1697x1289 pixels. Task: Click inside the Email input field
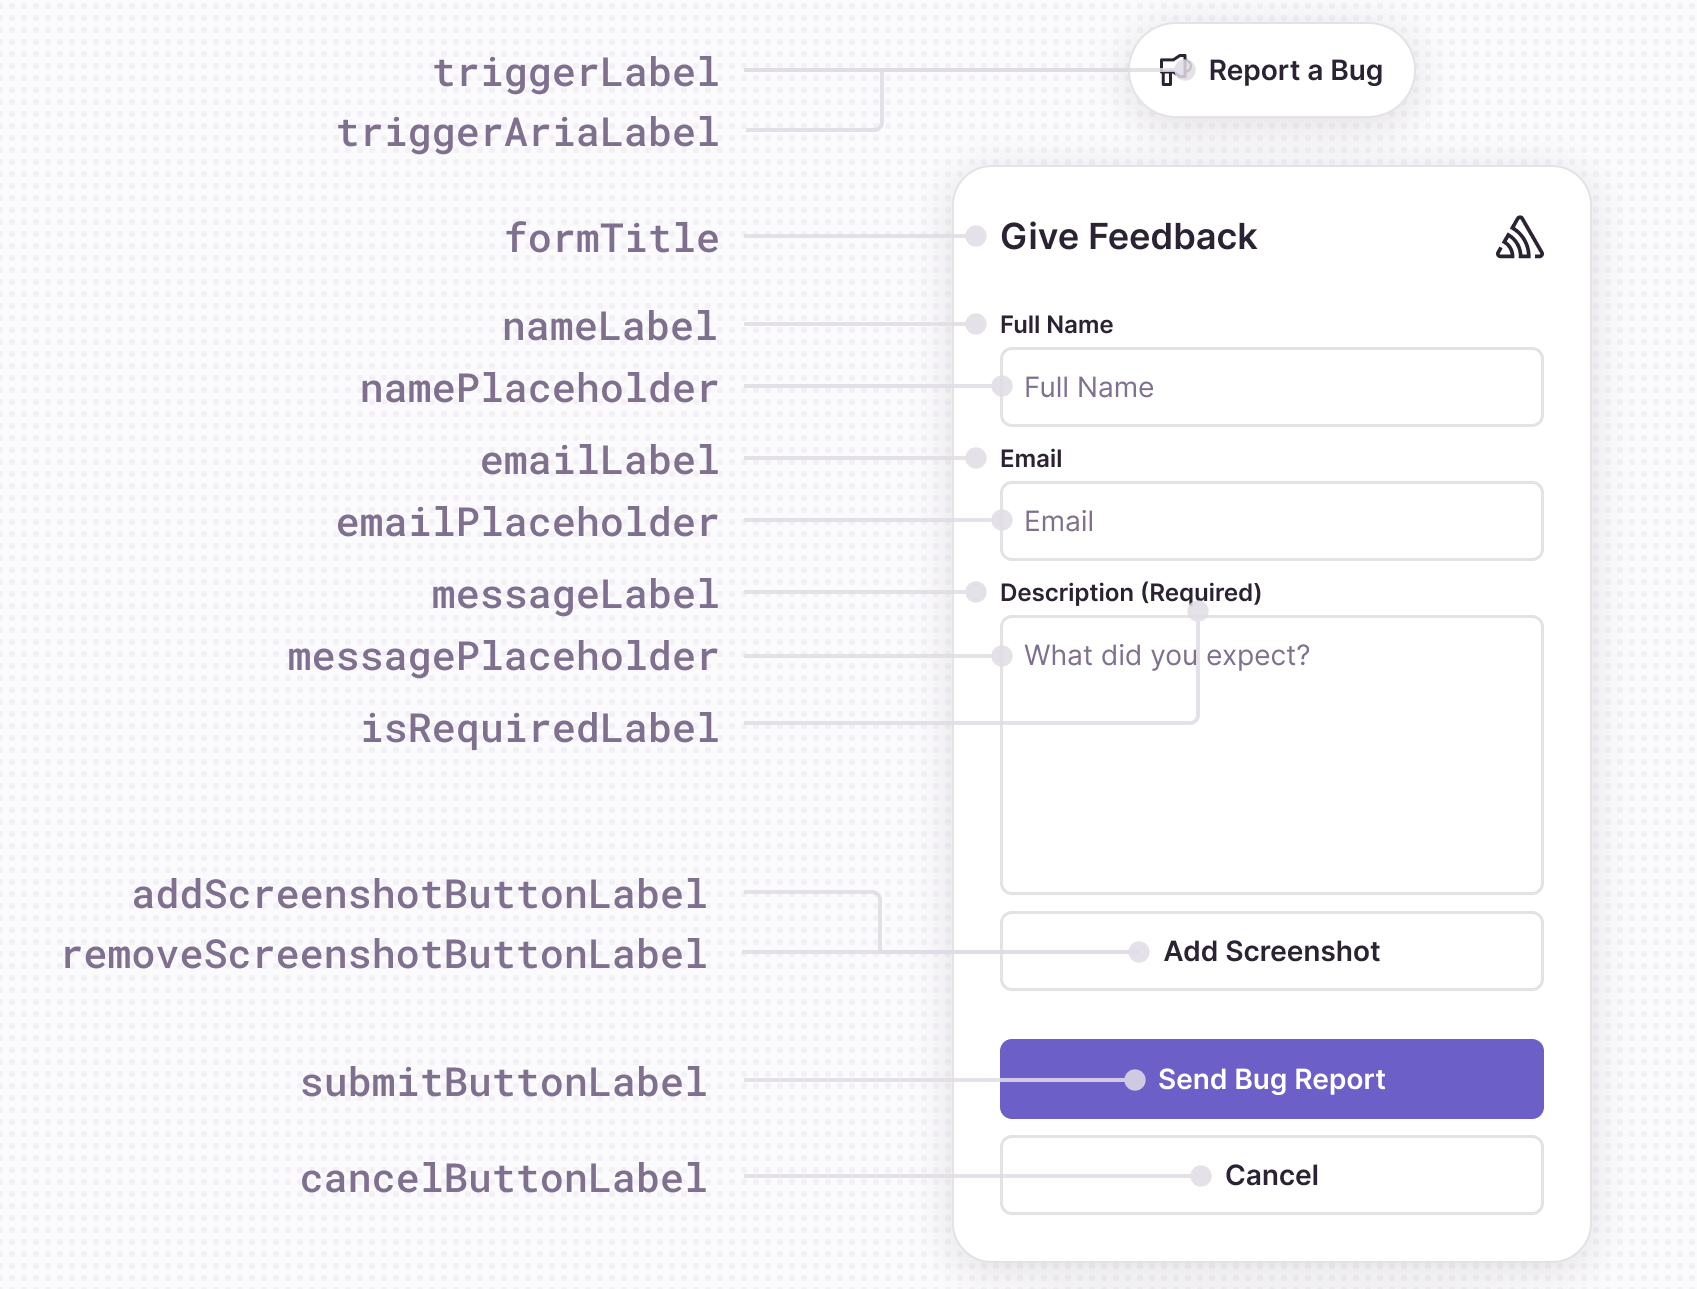pyautogui.click(x=1271, y=521)
